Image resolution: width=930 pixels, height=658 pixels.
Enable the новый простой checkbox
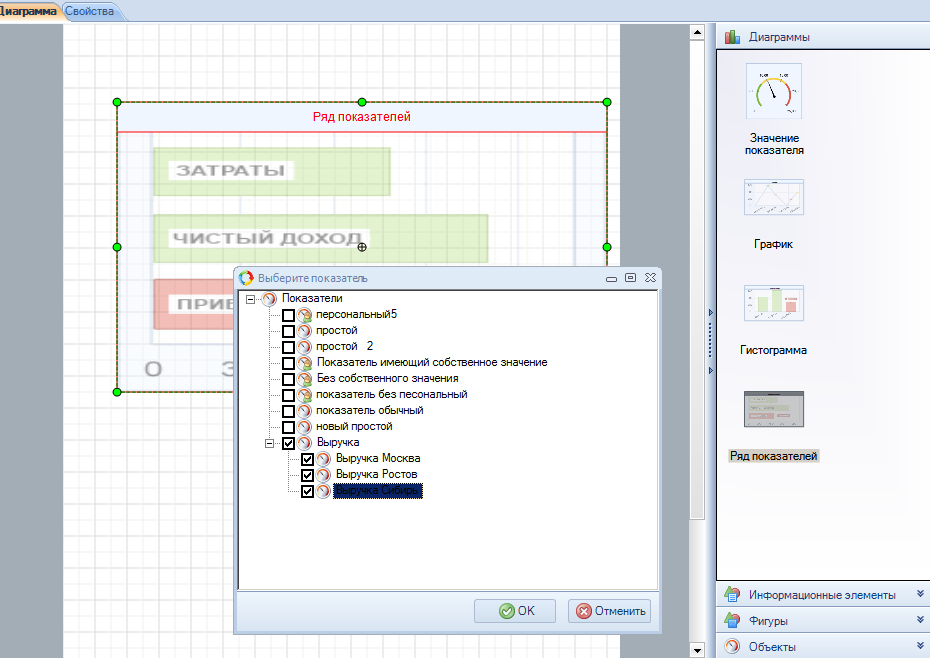tap(289, 427)
